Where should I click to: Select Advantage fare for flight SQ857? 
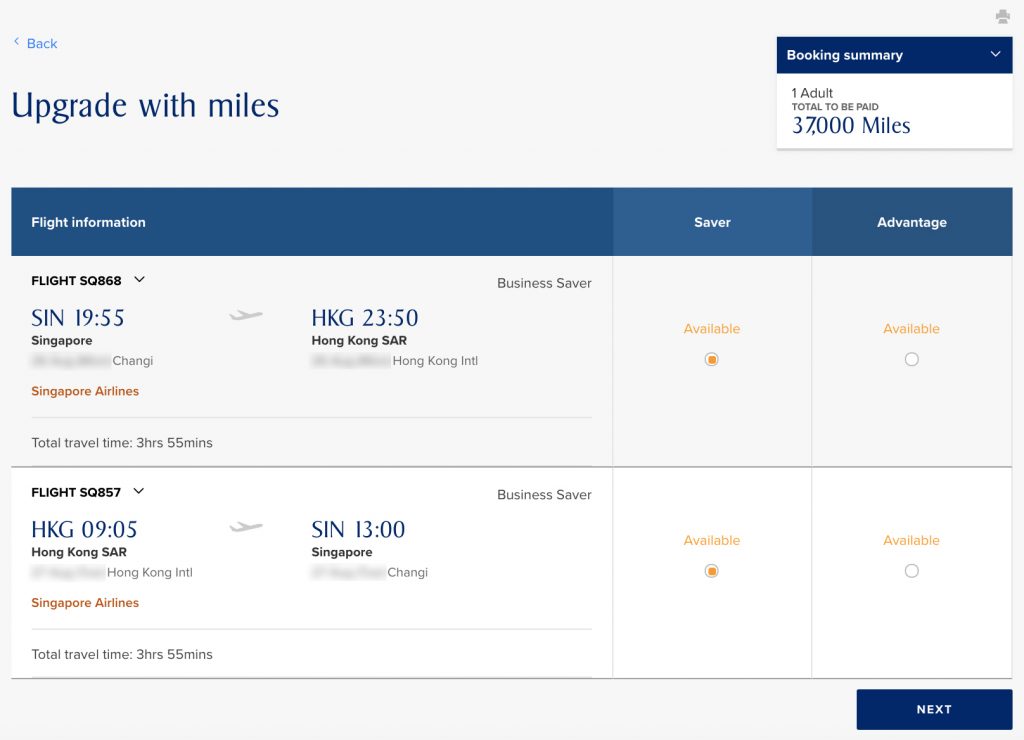[x=911, y=570]
